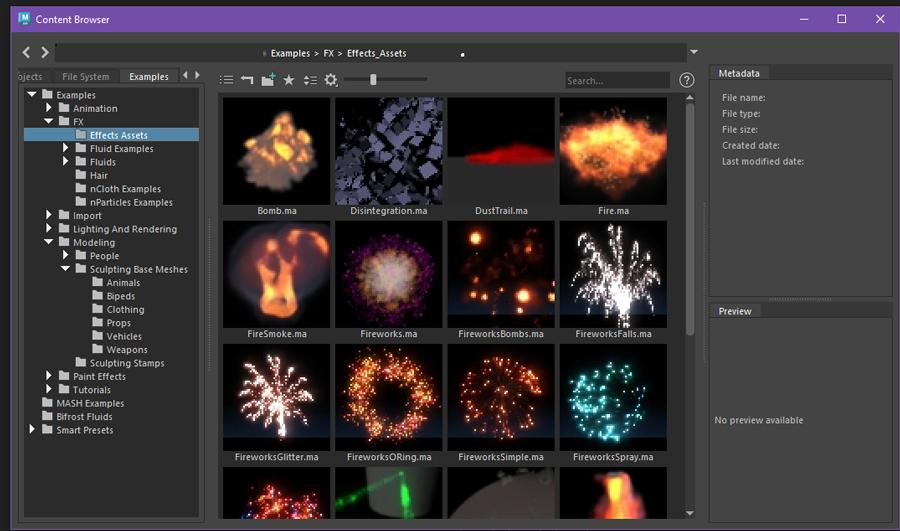900x531 pixels.
Task: Click the Search input field
Action: [x=617, y=80]
